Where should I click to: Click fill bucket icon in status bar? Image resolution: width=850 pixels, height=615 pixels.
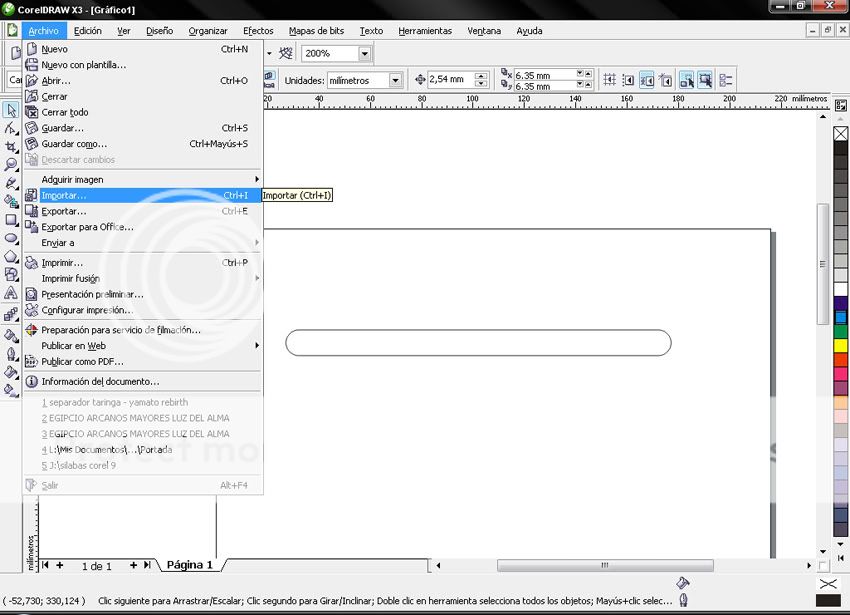[x=683, y=583]
